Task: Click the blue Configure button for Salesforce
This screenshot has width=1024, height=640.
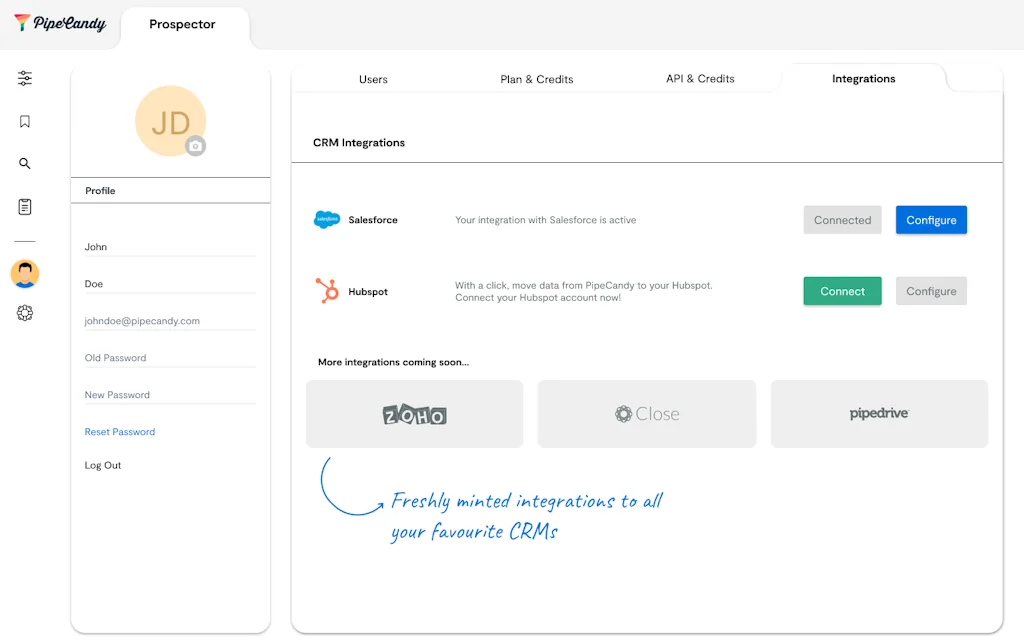Action: click(931, 220)
